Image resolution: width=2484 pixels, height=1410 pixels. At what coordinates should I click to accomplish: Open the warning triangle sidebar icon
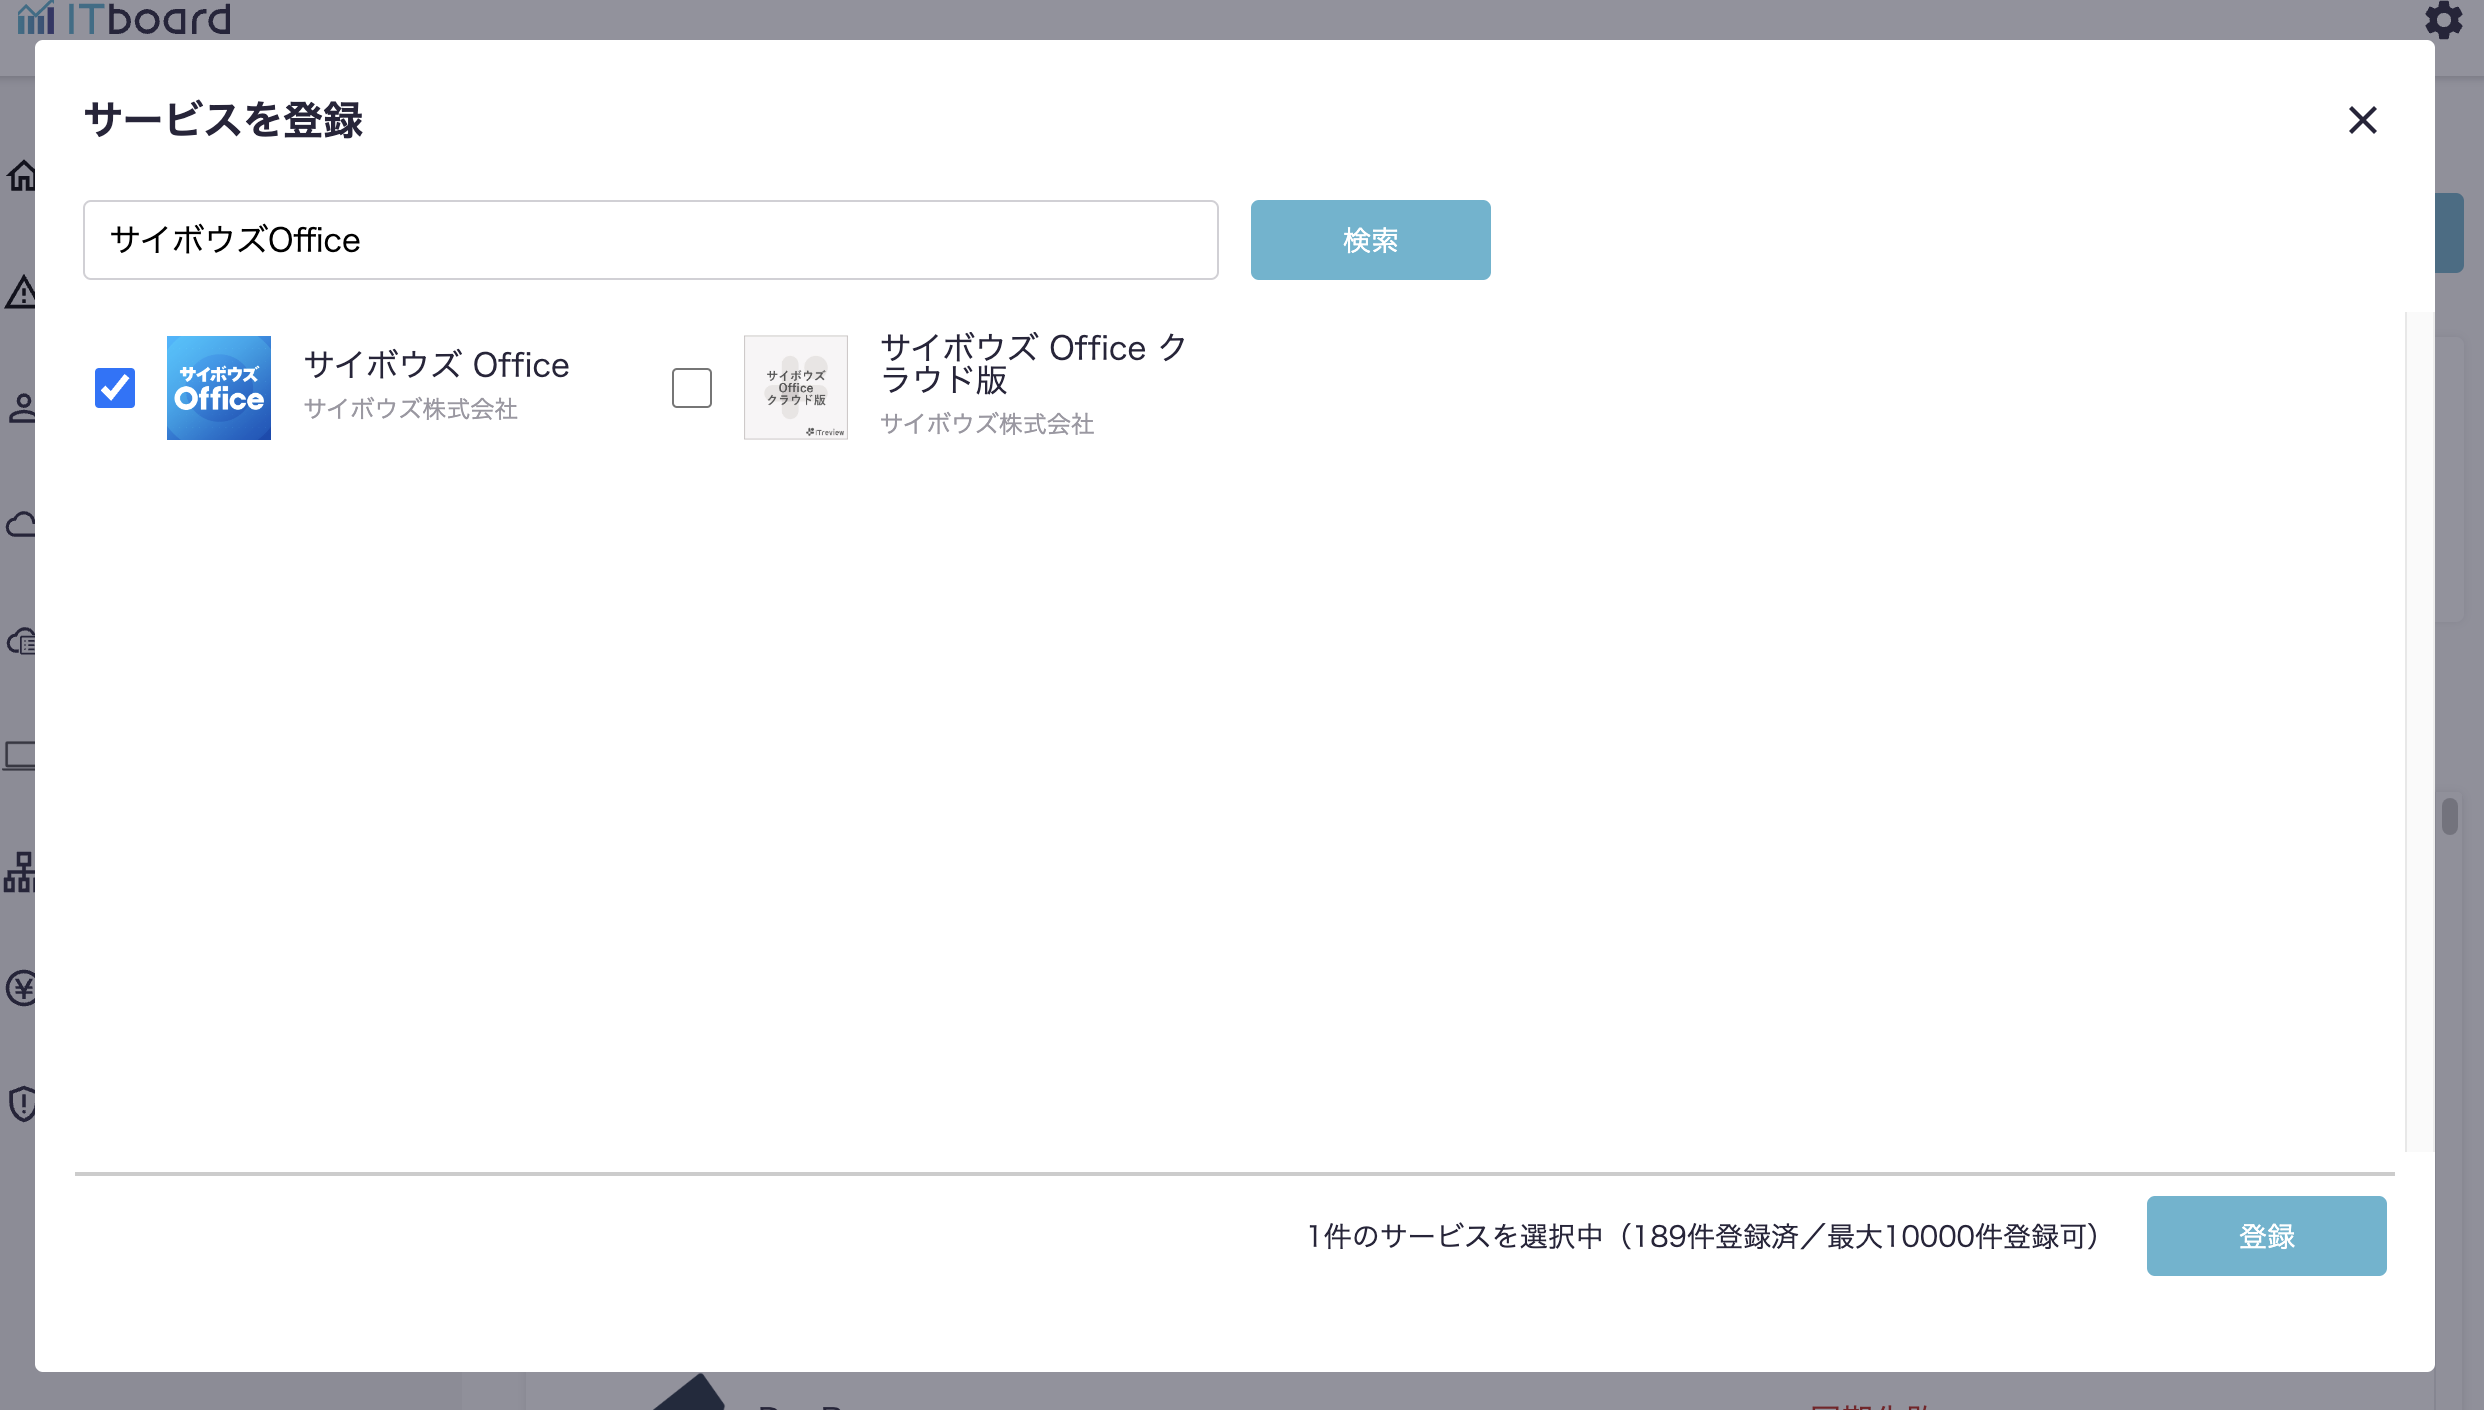pos(20,293)
